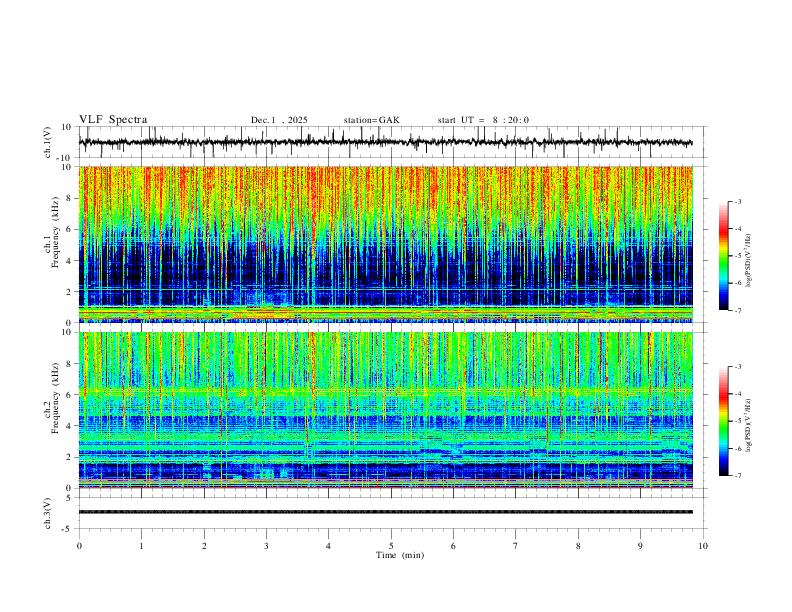Image resolution: width=792 pixels, height=612 pixels.
Task: Click the ch.1 voltage waveform trace
Action: [385, 142]
